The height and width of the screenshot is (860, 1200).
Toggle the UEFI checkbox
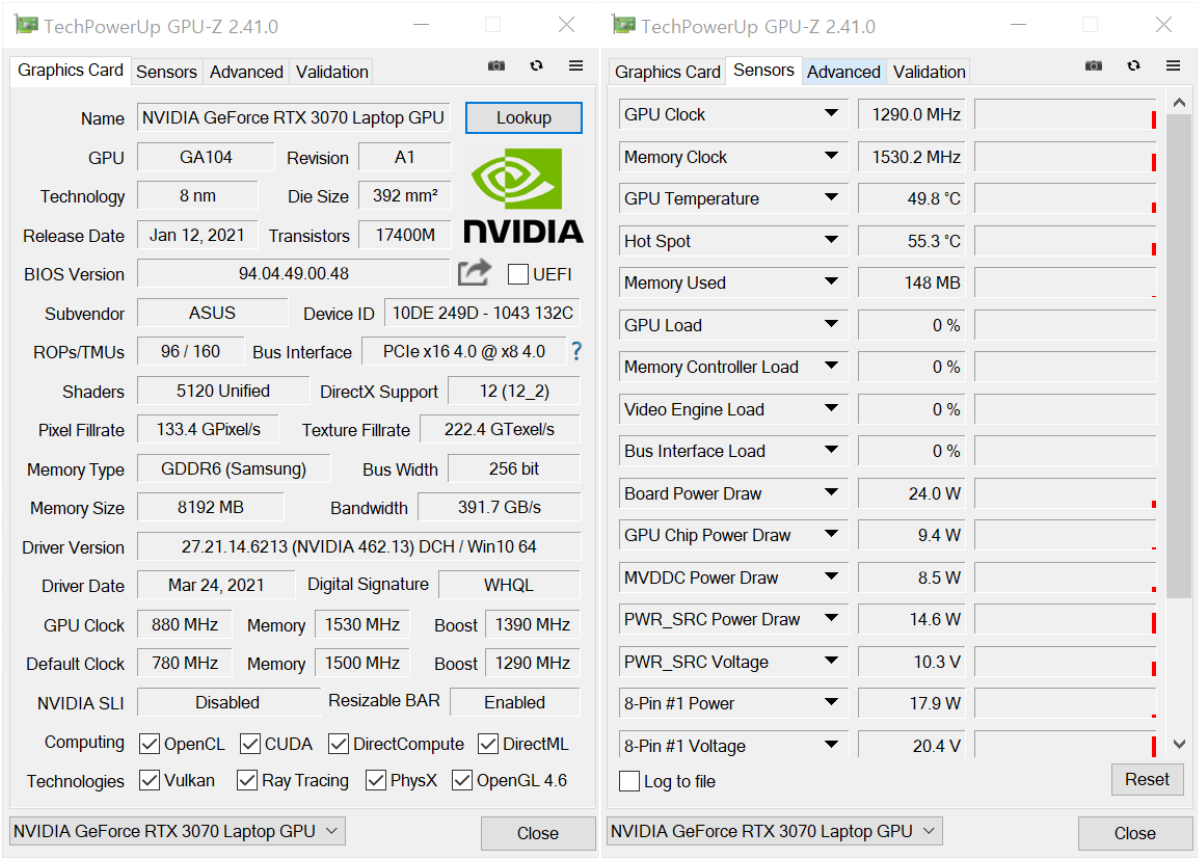pos(518,274)
